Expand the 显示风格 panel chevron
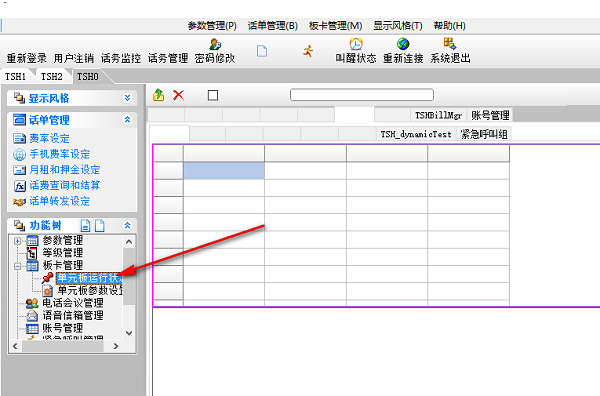600x396 pixels. pos(127,98)
